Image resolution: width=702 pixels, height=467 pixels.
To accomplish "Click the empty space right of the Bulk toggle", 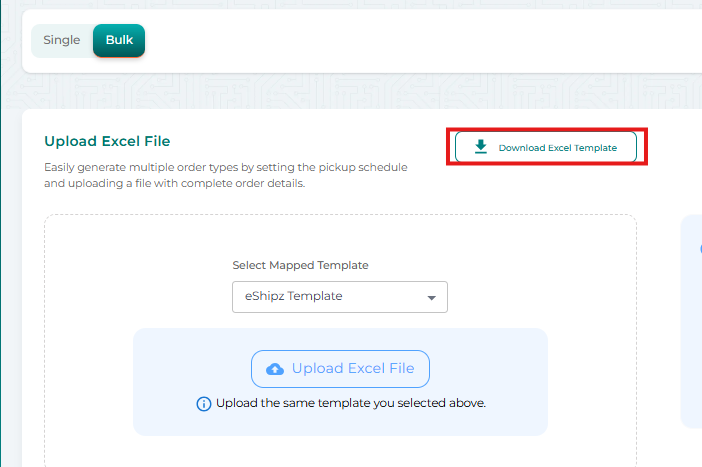I will (400, 40).
